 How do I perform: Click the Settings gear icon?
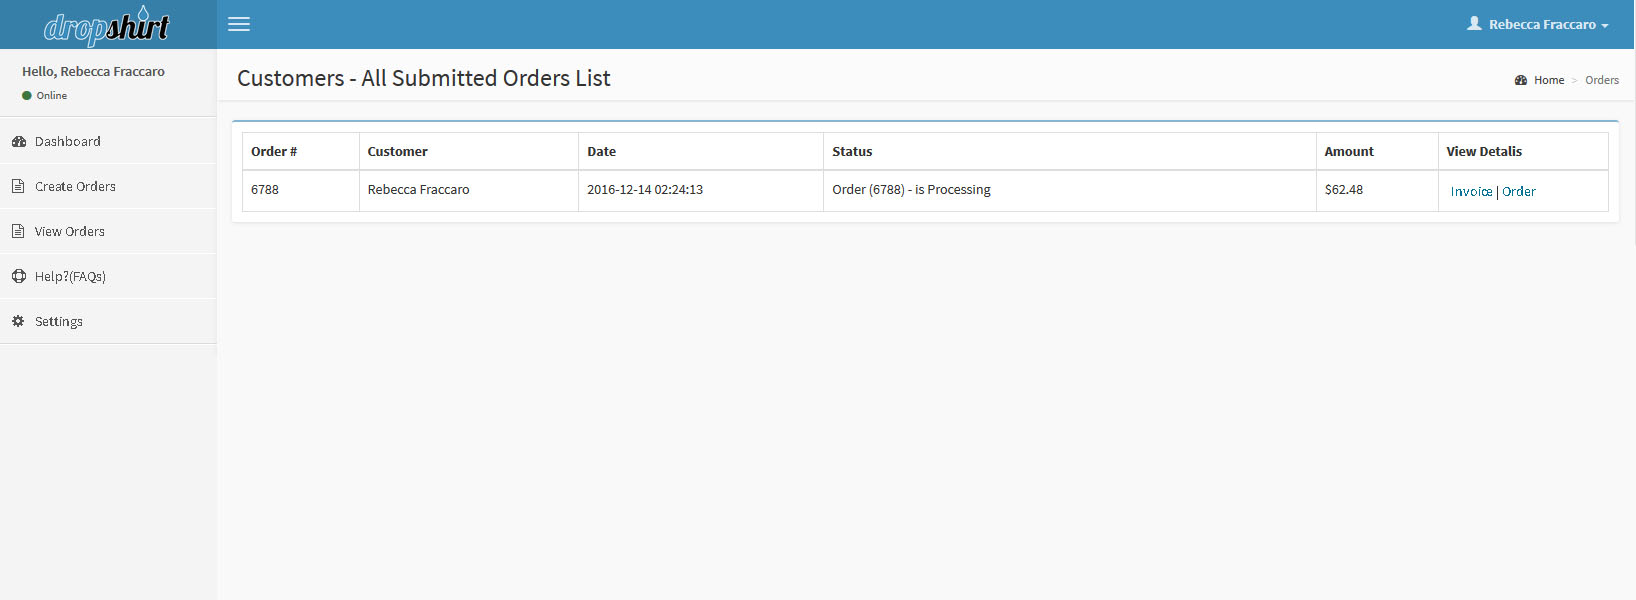[18, 321]
